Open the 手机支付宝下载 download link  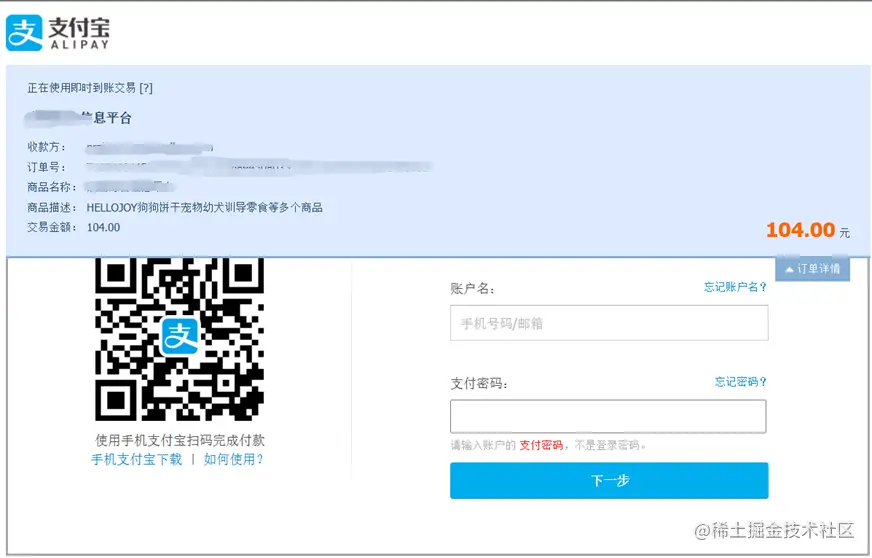coord(136,459)
